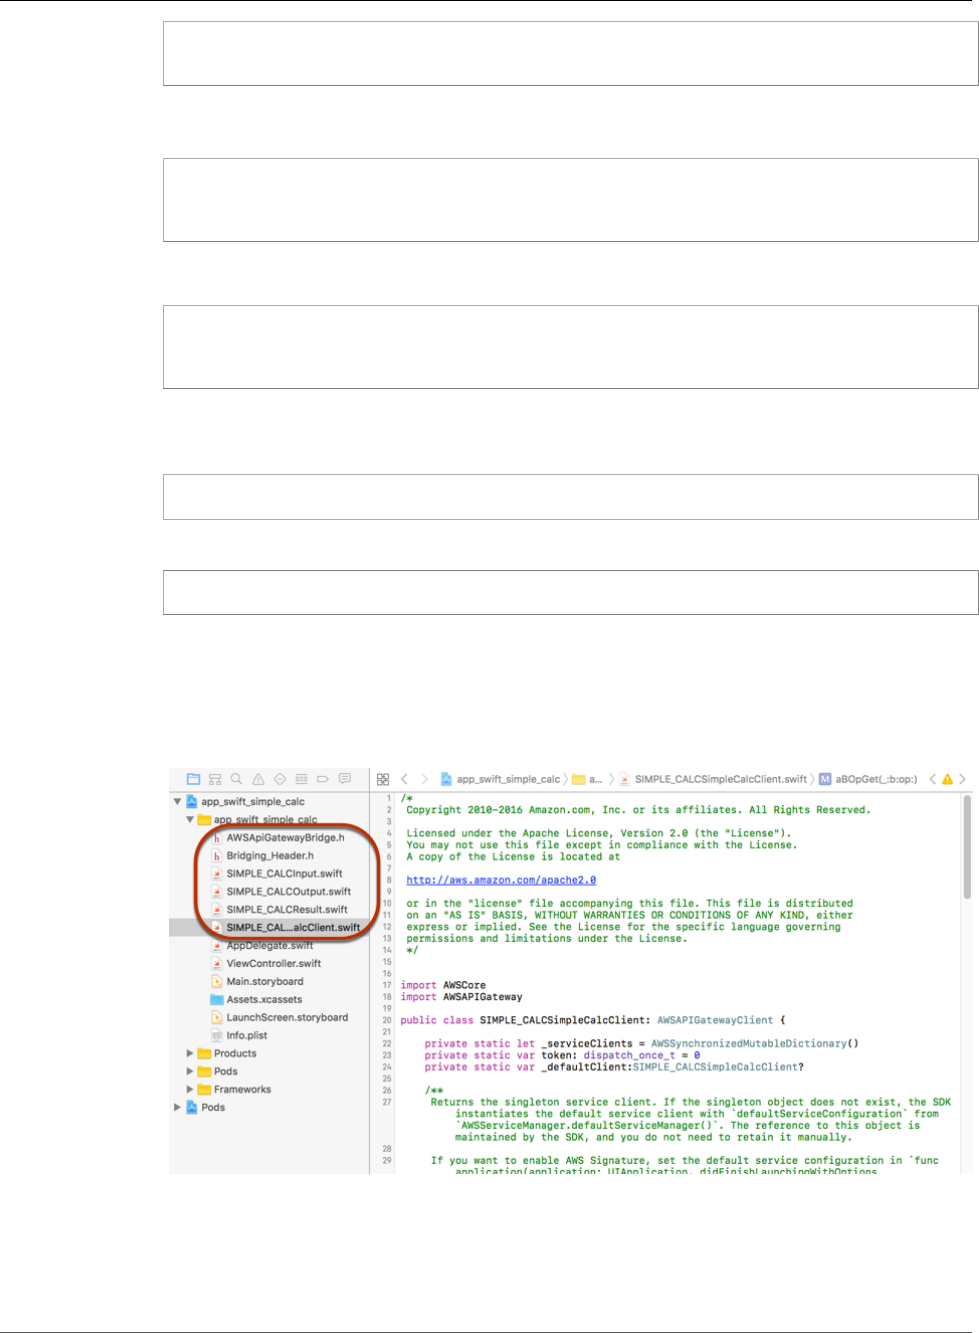
Task: Open SIMPLE_CALCResult.swift in navigator
Action: pos(279,910)
